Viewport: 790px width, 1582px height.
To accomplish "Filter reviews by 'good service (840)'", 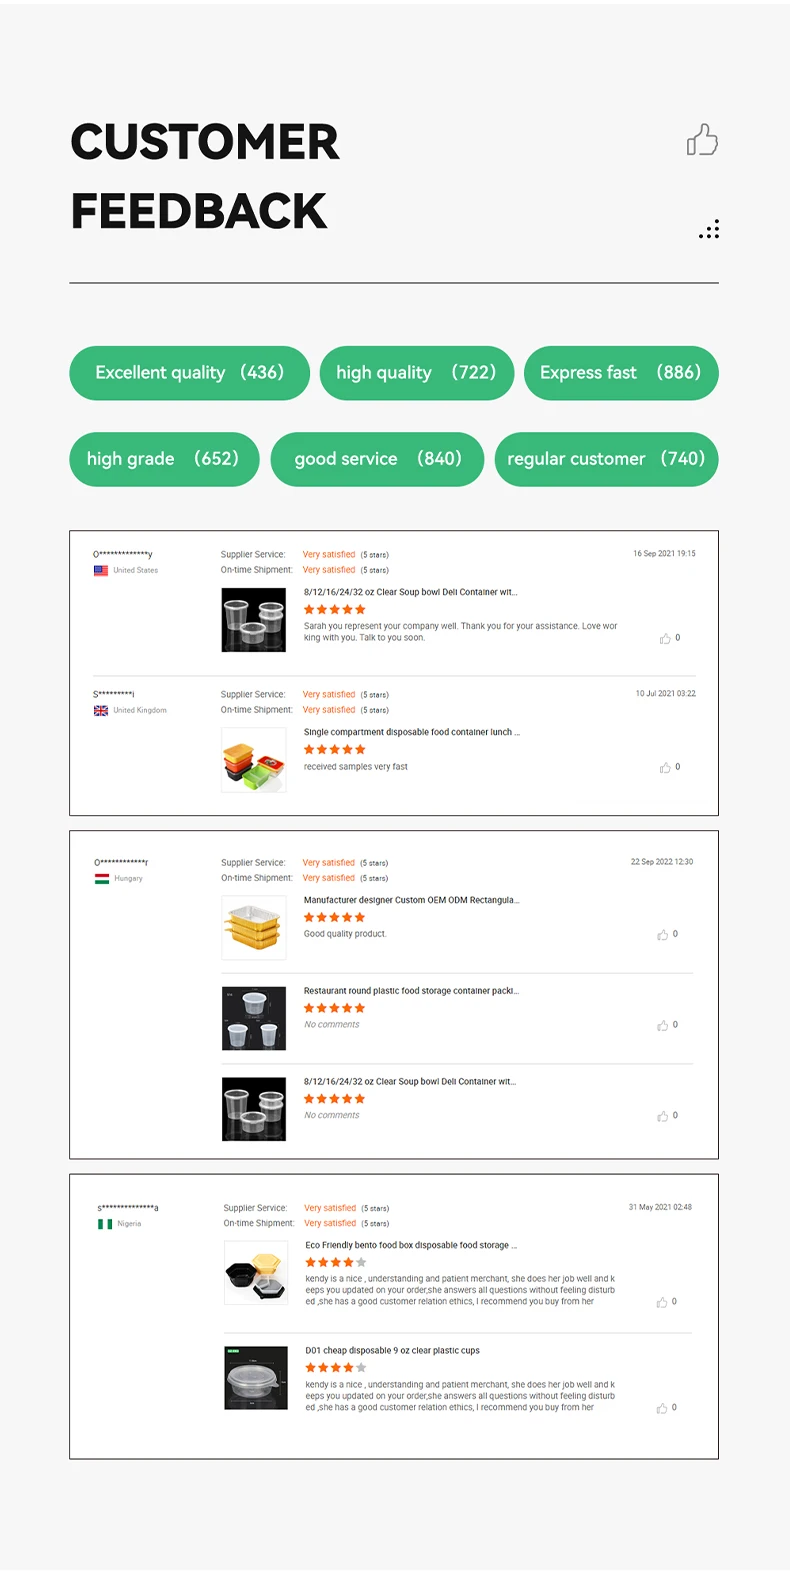I will (x=377, y=459).
